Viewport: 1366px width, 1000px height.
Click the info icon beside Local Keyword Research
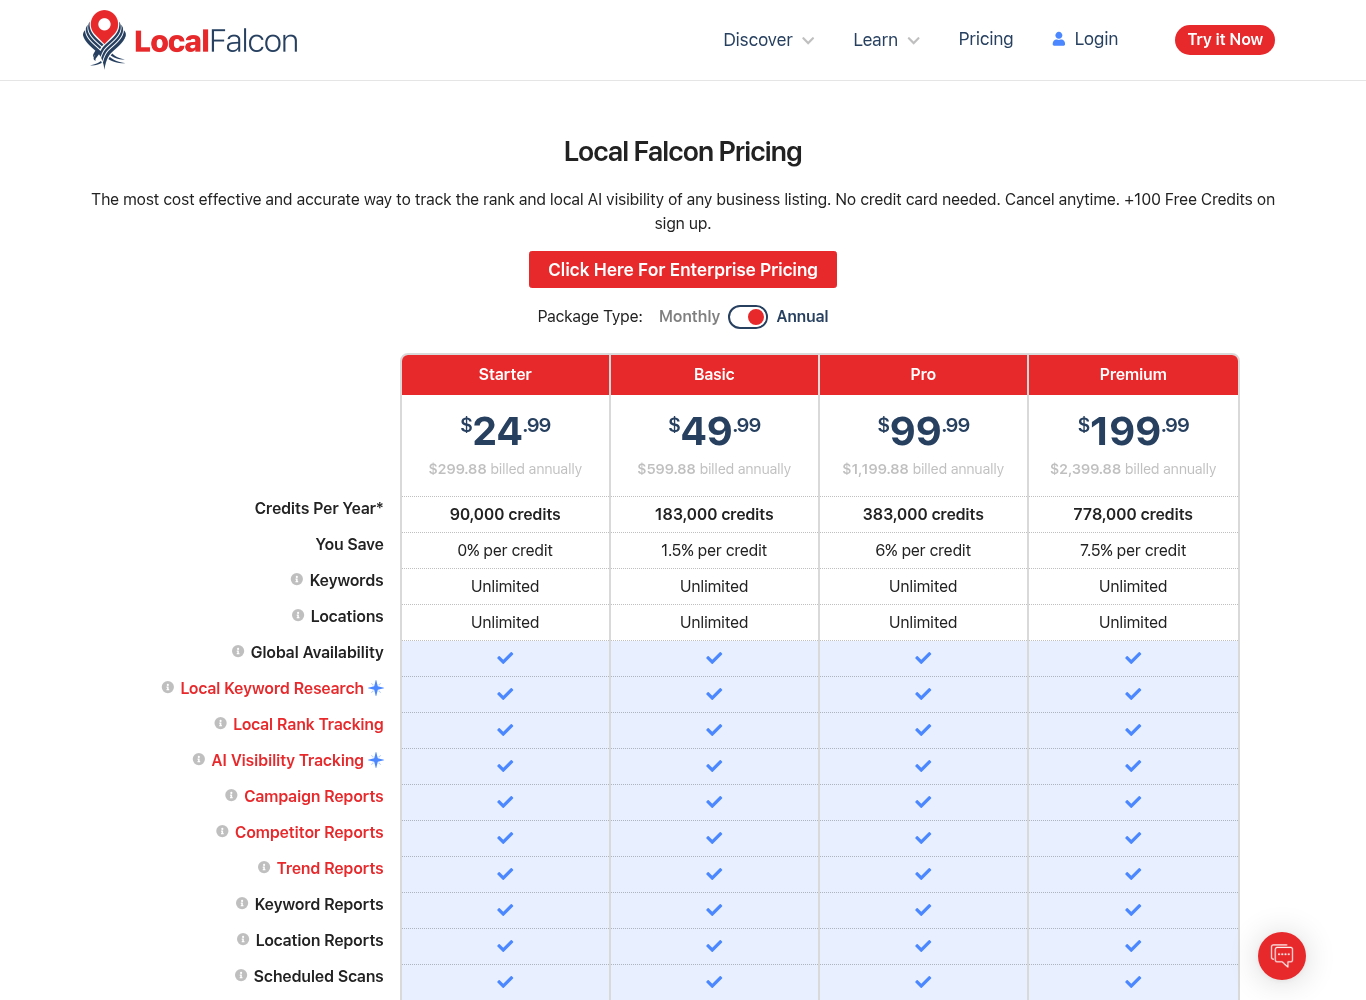[x=168, y=687]
